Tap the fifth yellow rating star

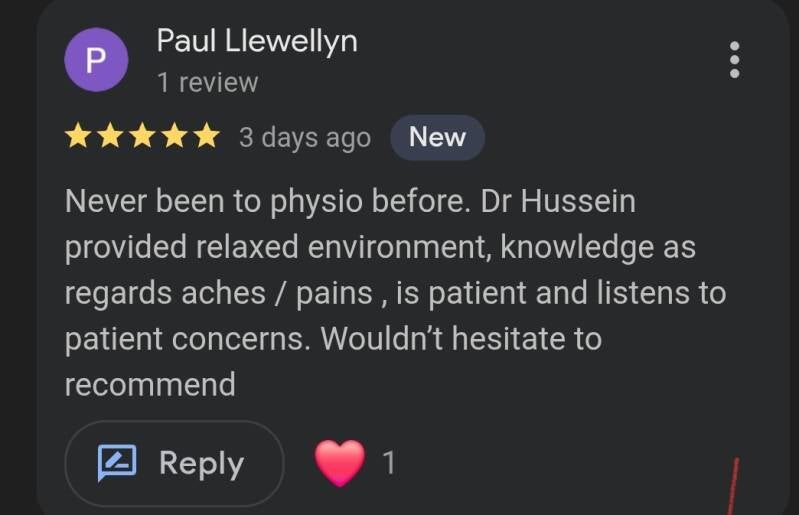206,137
